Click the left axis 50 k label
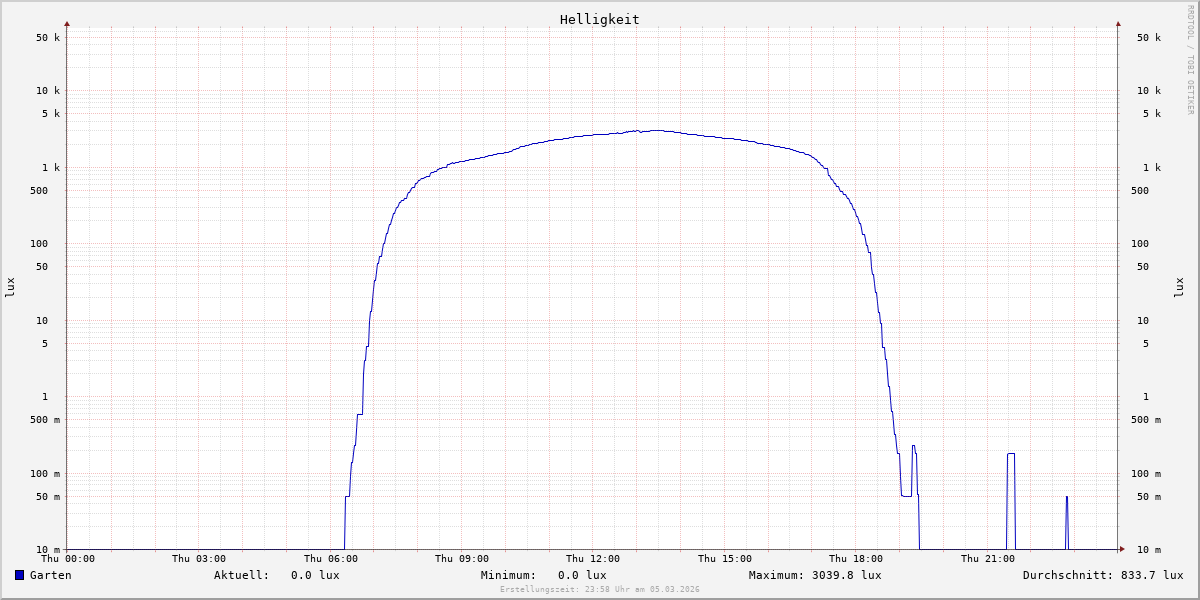Image resolution: width=1200 pixels, height=600 pixels. coord(48,38)
